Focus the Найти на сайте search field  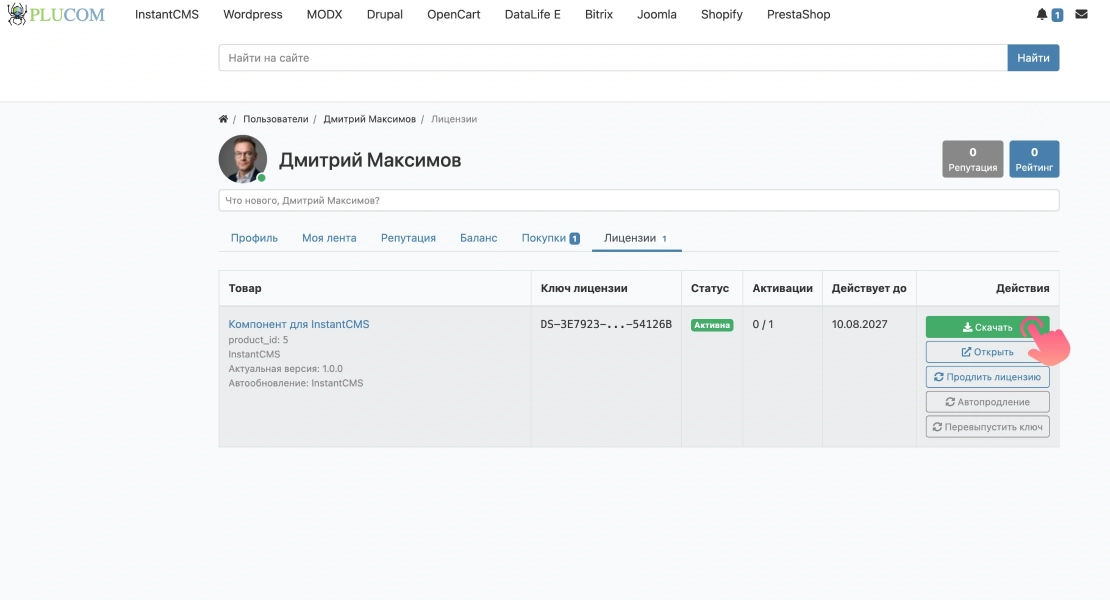click(x=613, y=58)
